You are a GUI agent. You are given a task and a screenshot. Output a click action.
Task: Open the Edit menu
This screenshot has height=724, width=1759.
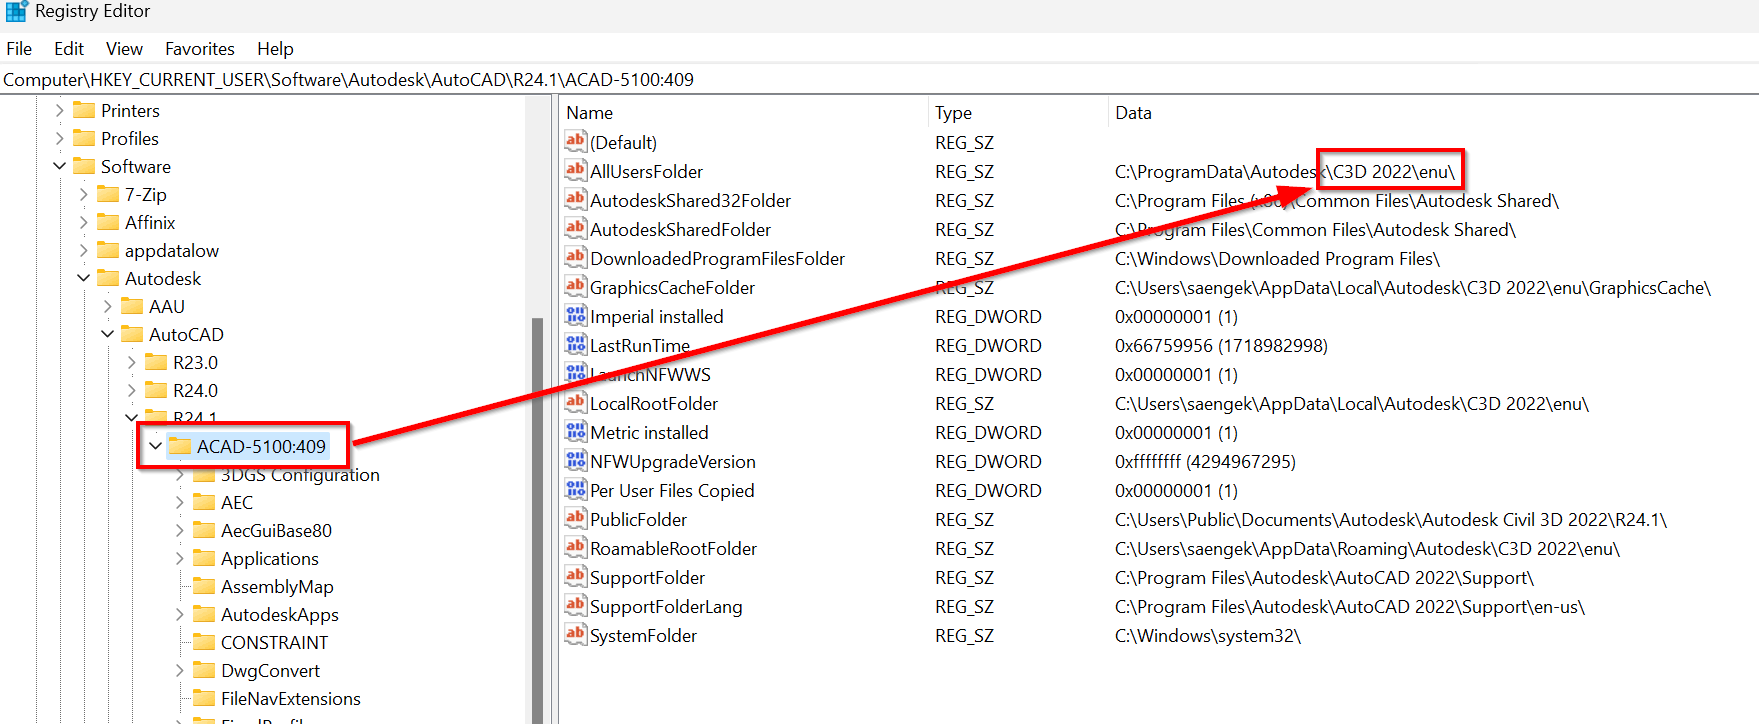click(69, 49)
